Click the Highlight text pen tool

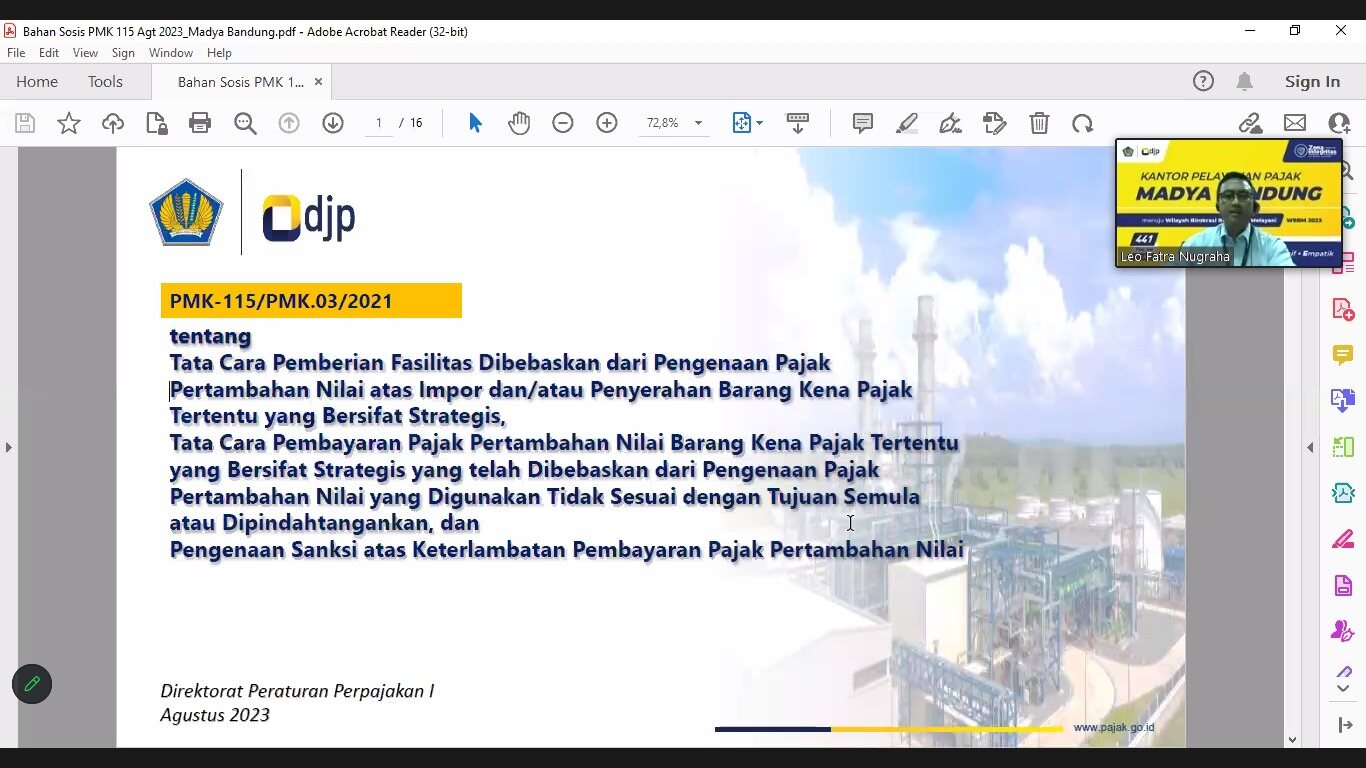[906, 123]
